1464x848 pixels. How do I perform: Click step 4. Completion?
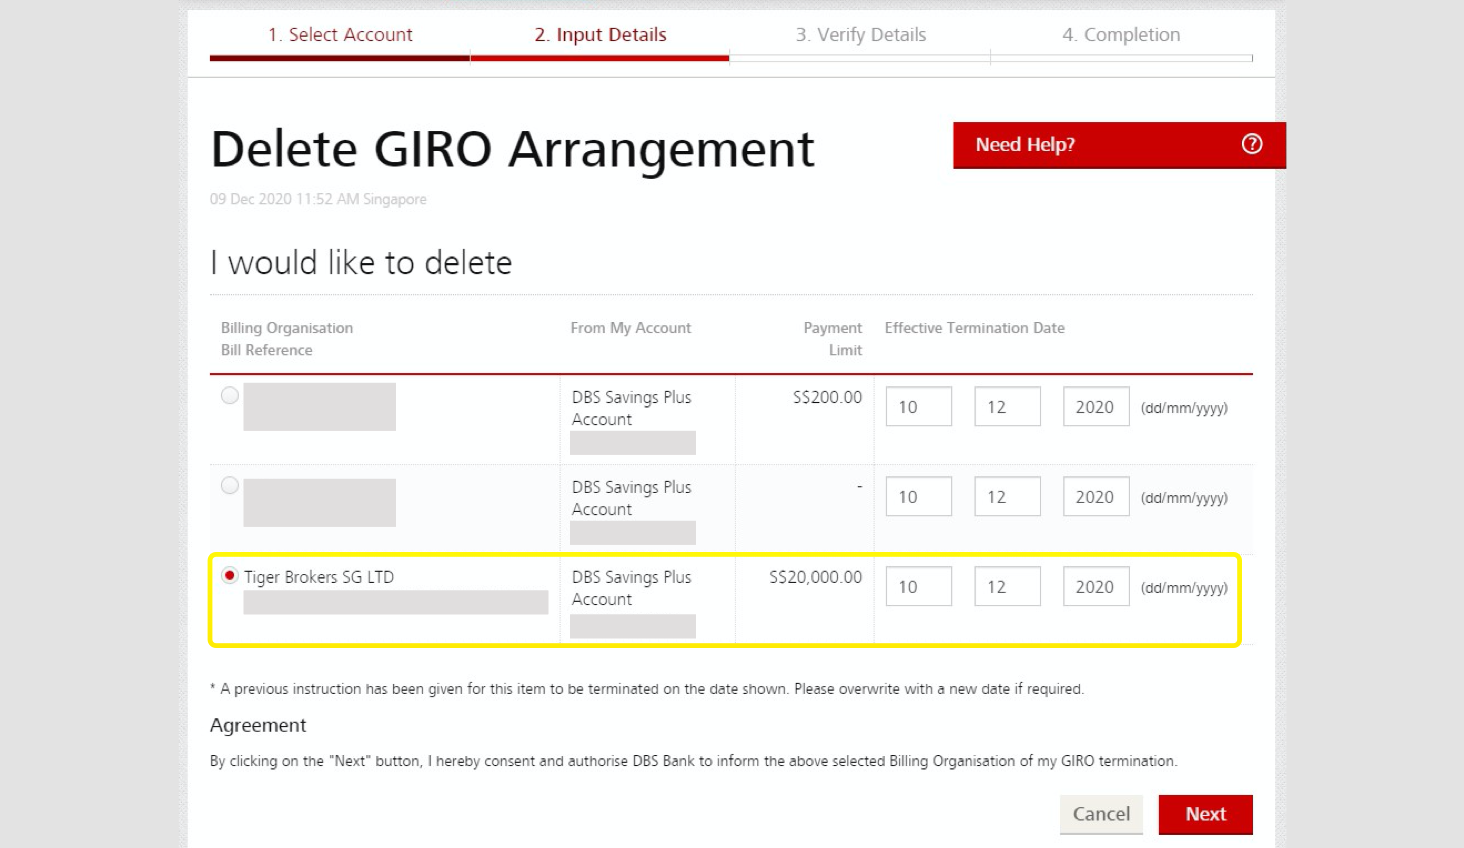(1121, 35)
